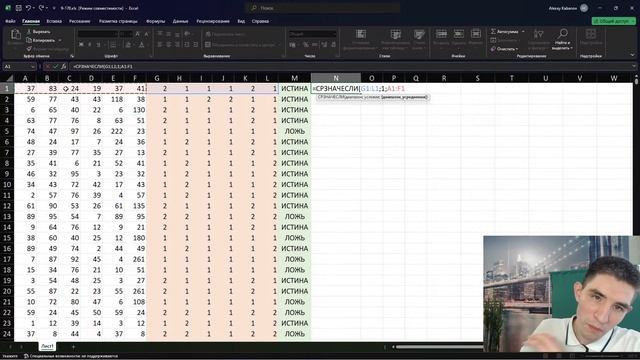The height and width of the screenshot is (360, 640).
Task: Undo the last action
Action: (x=28, y=8)
